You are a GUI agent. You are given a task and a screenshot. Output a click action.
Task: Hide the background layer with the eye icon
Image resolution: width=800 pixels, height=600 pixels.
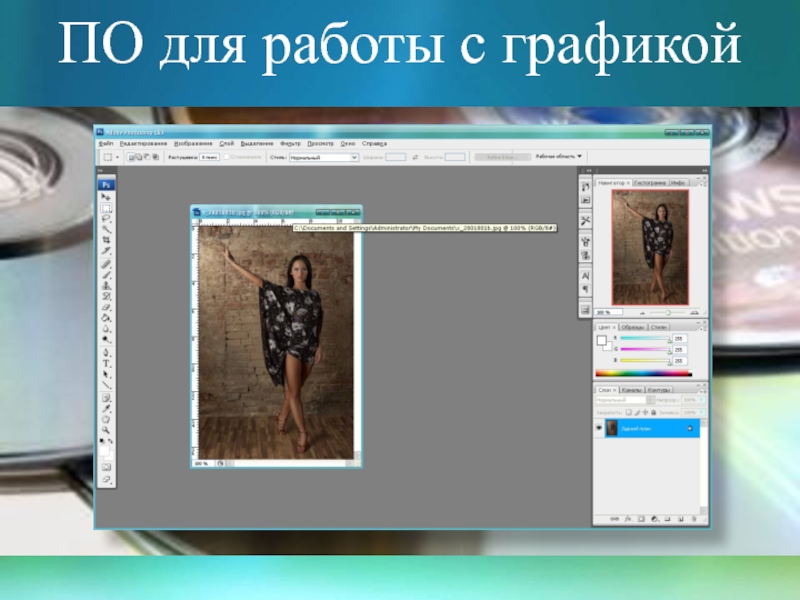click(600, 428)
